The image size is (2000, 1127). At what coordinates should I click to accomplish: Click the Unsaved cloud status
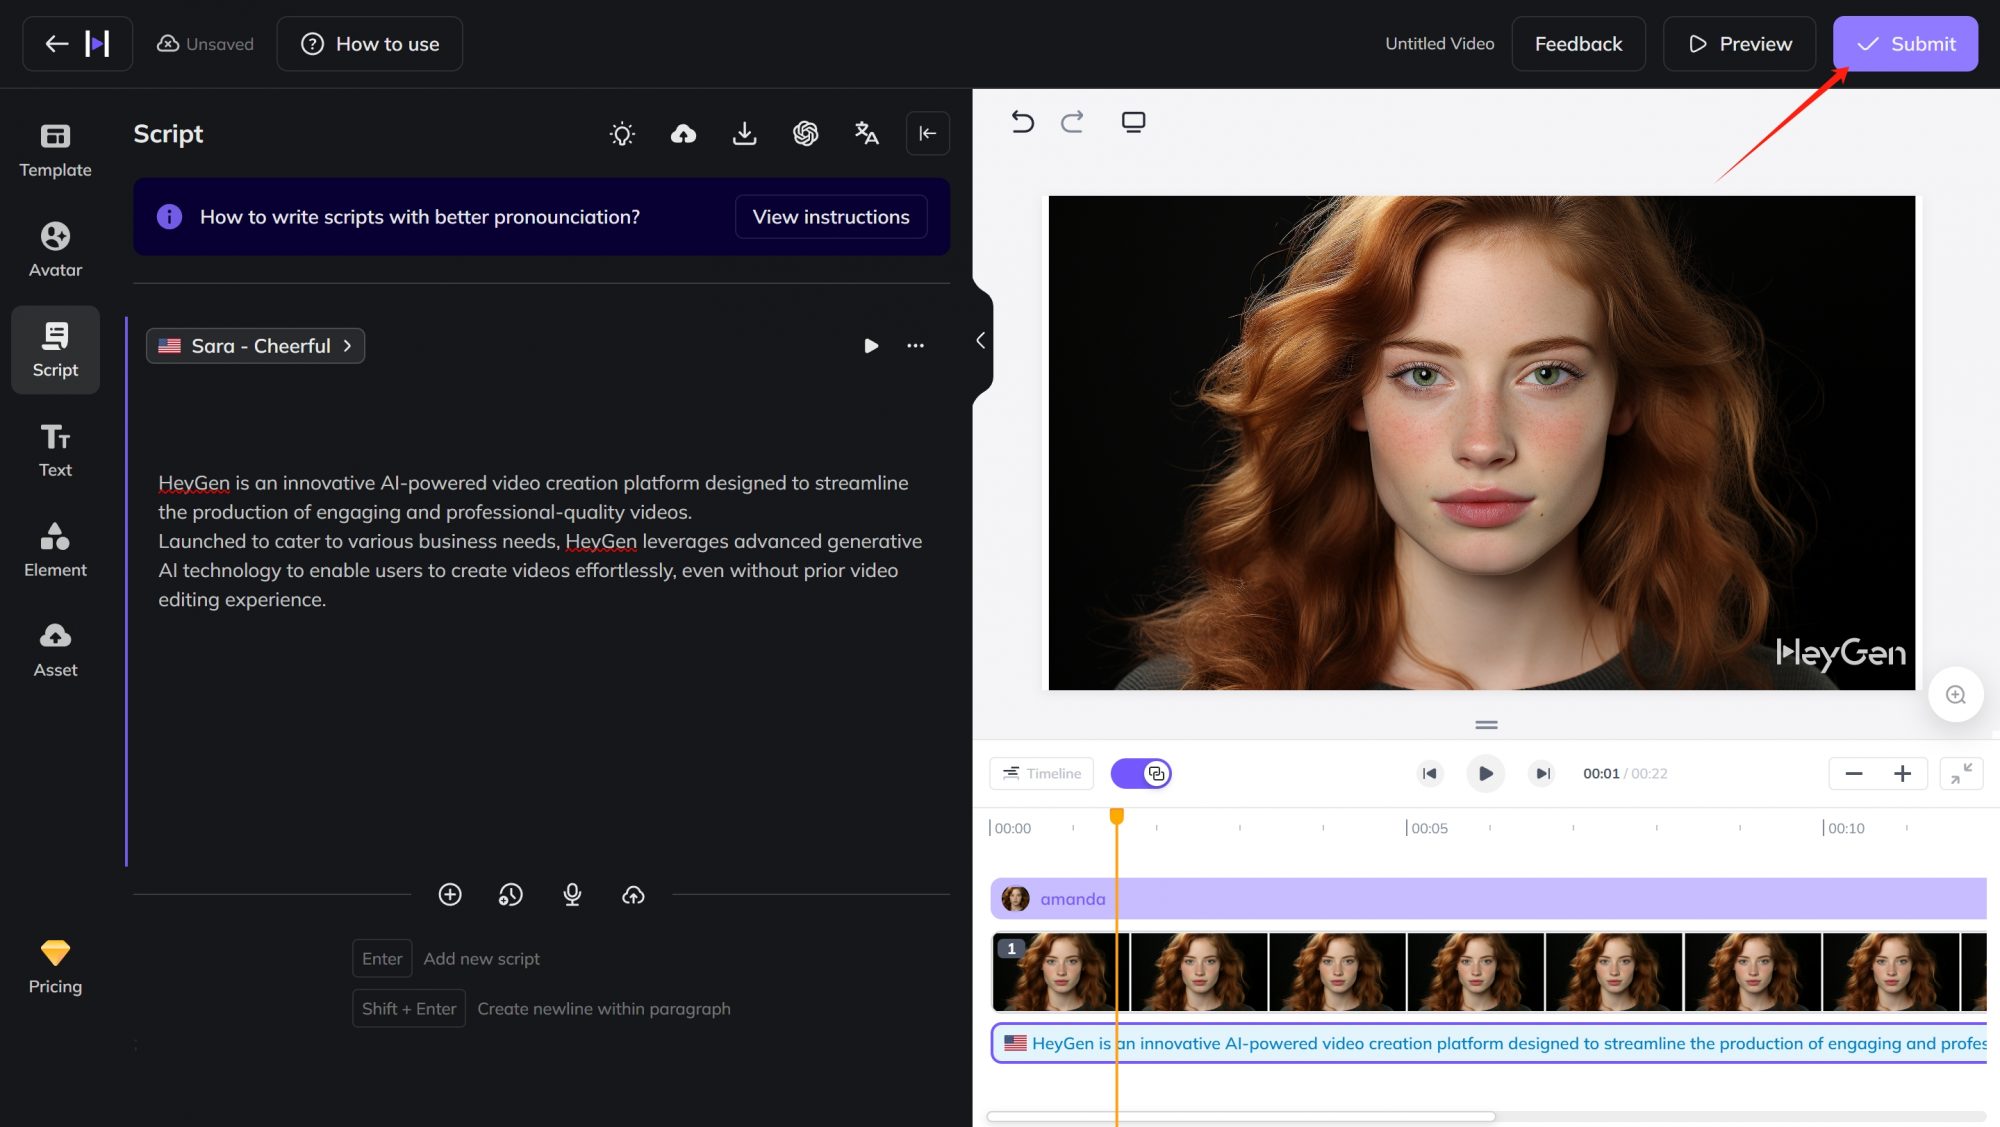click(x=205, y=44)
